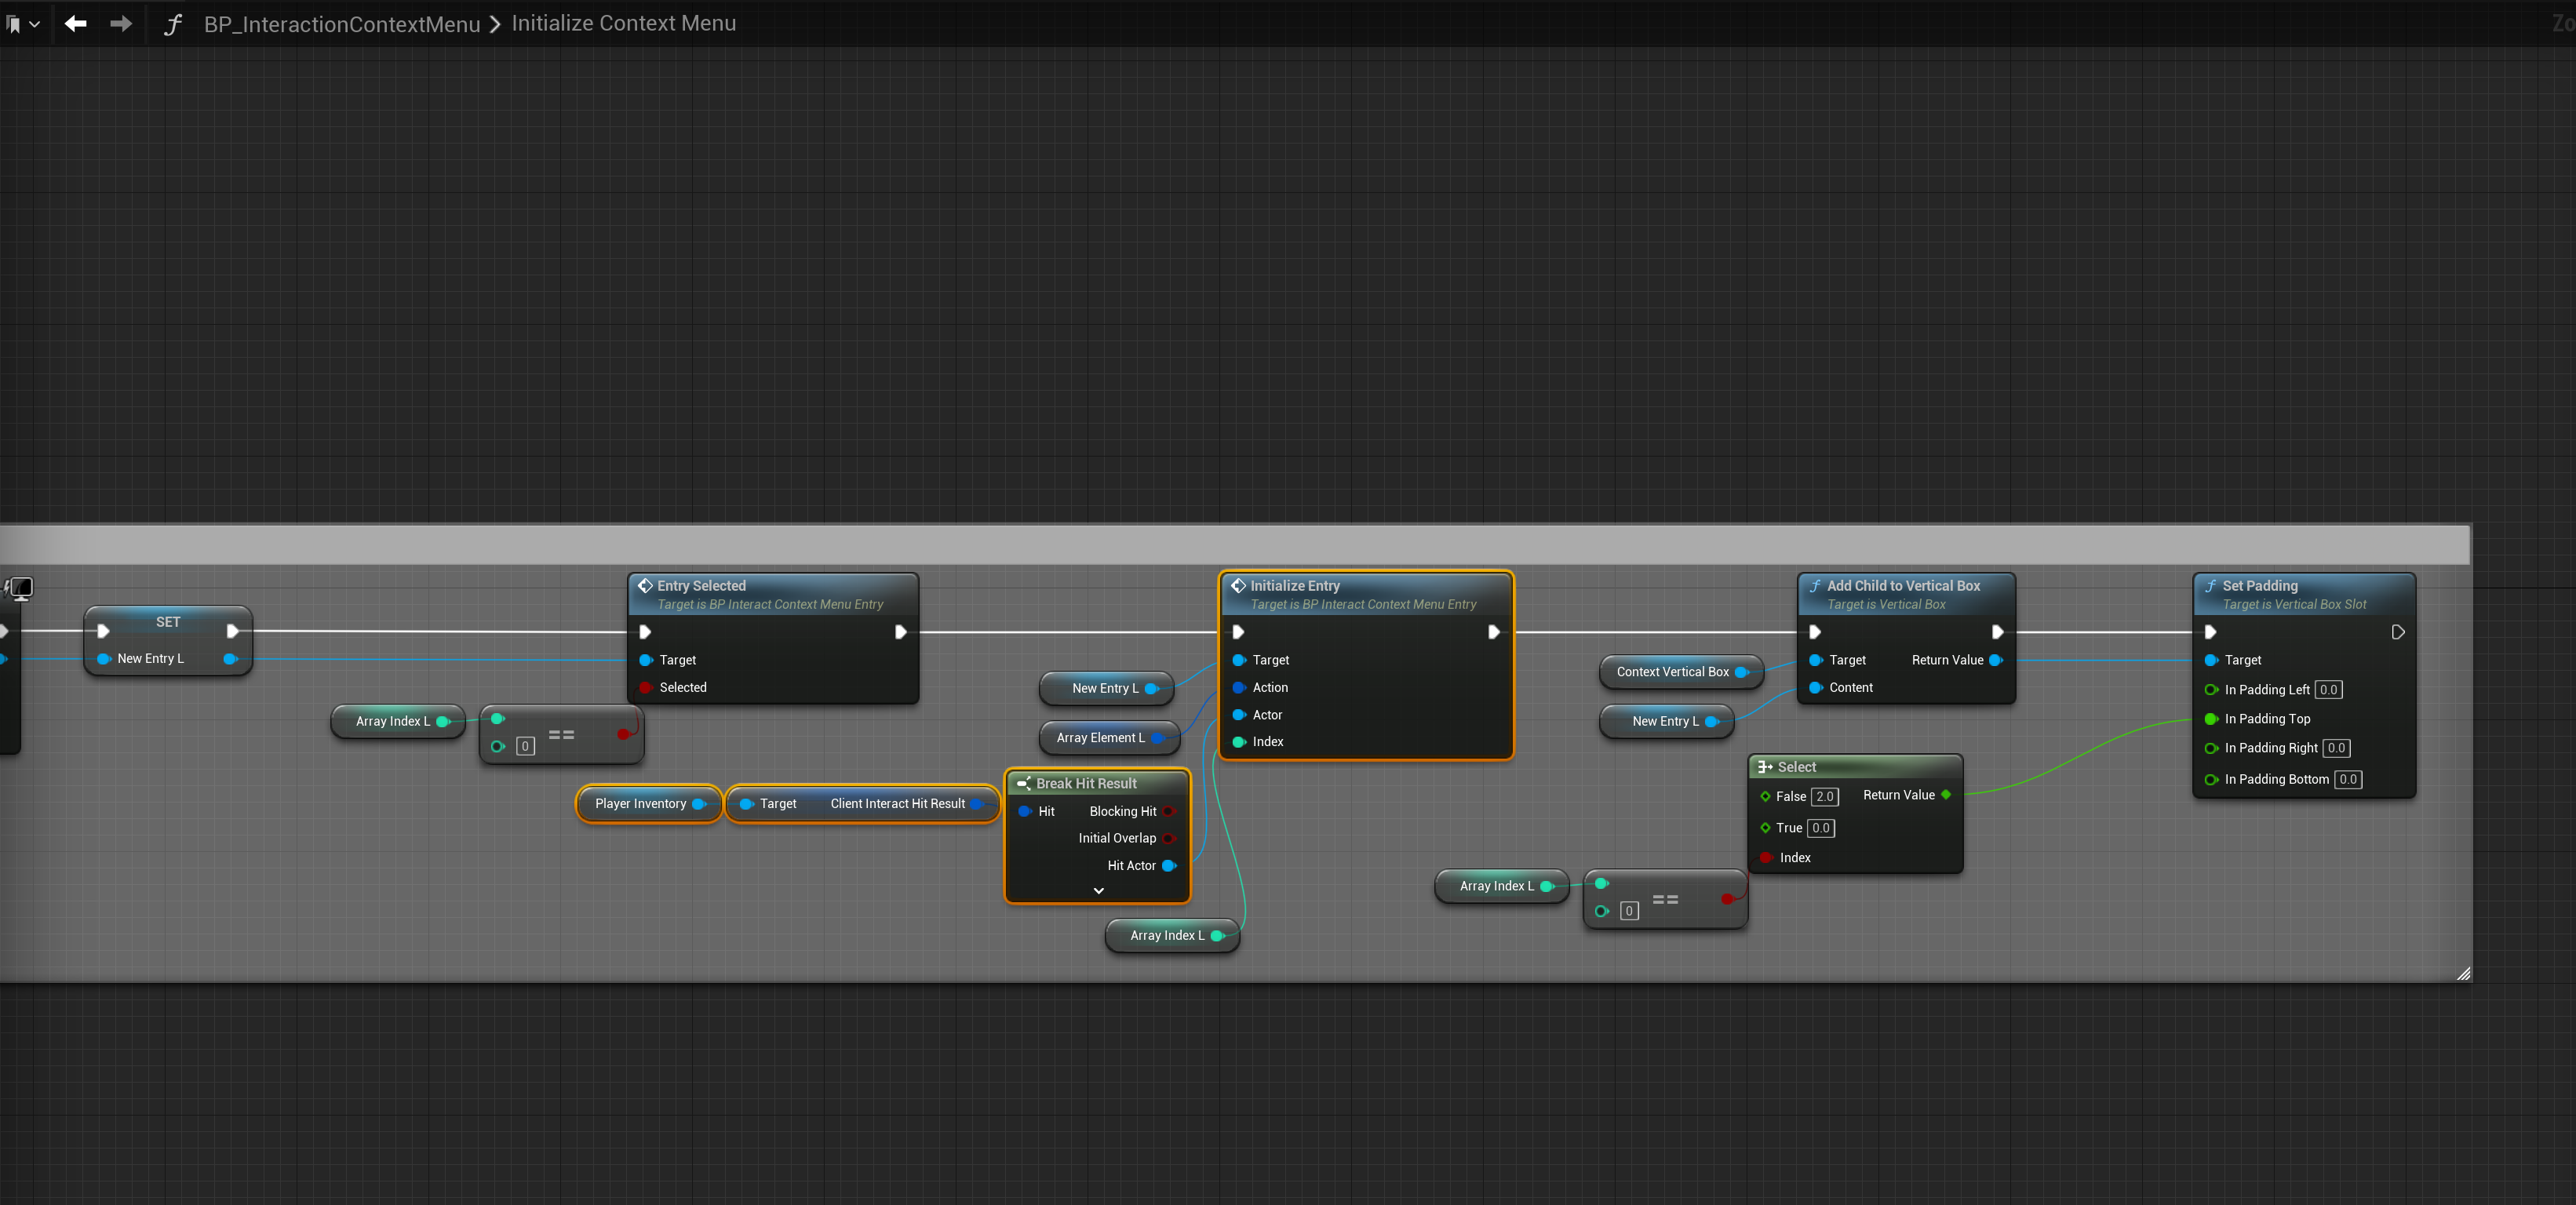
Task: Click the Initialize Context Menu breadcrumb
Action: coord(623,23)
